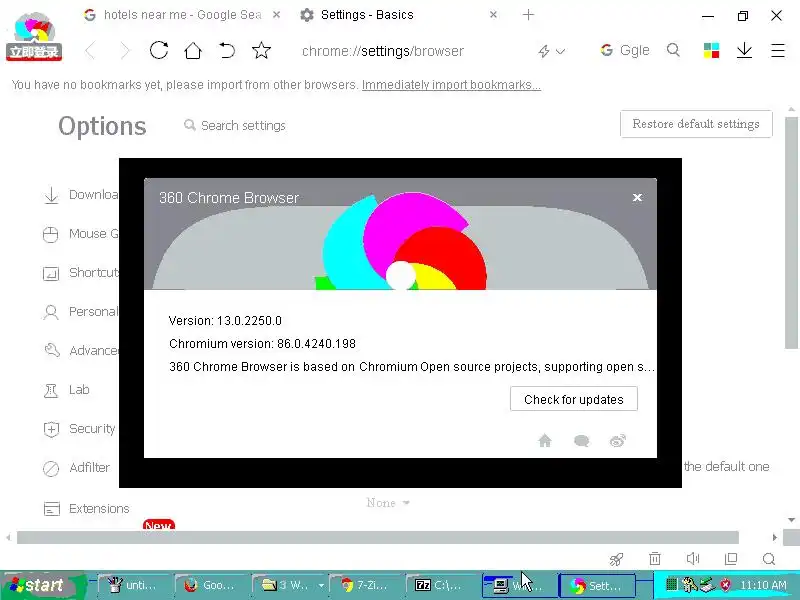The height and width of the screenshot is (600, 800).
Task: Open the Windows start button
Action: (41, 585)
